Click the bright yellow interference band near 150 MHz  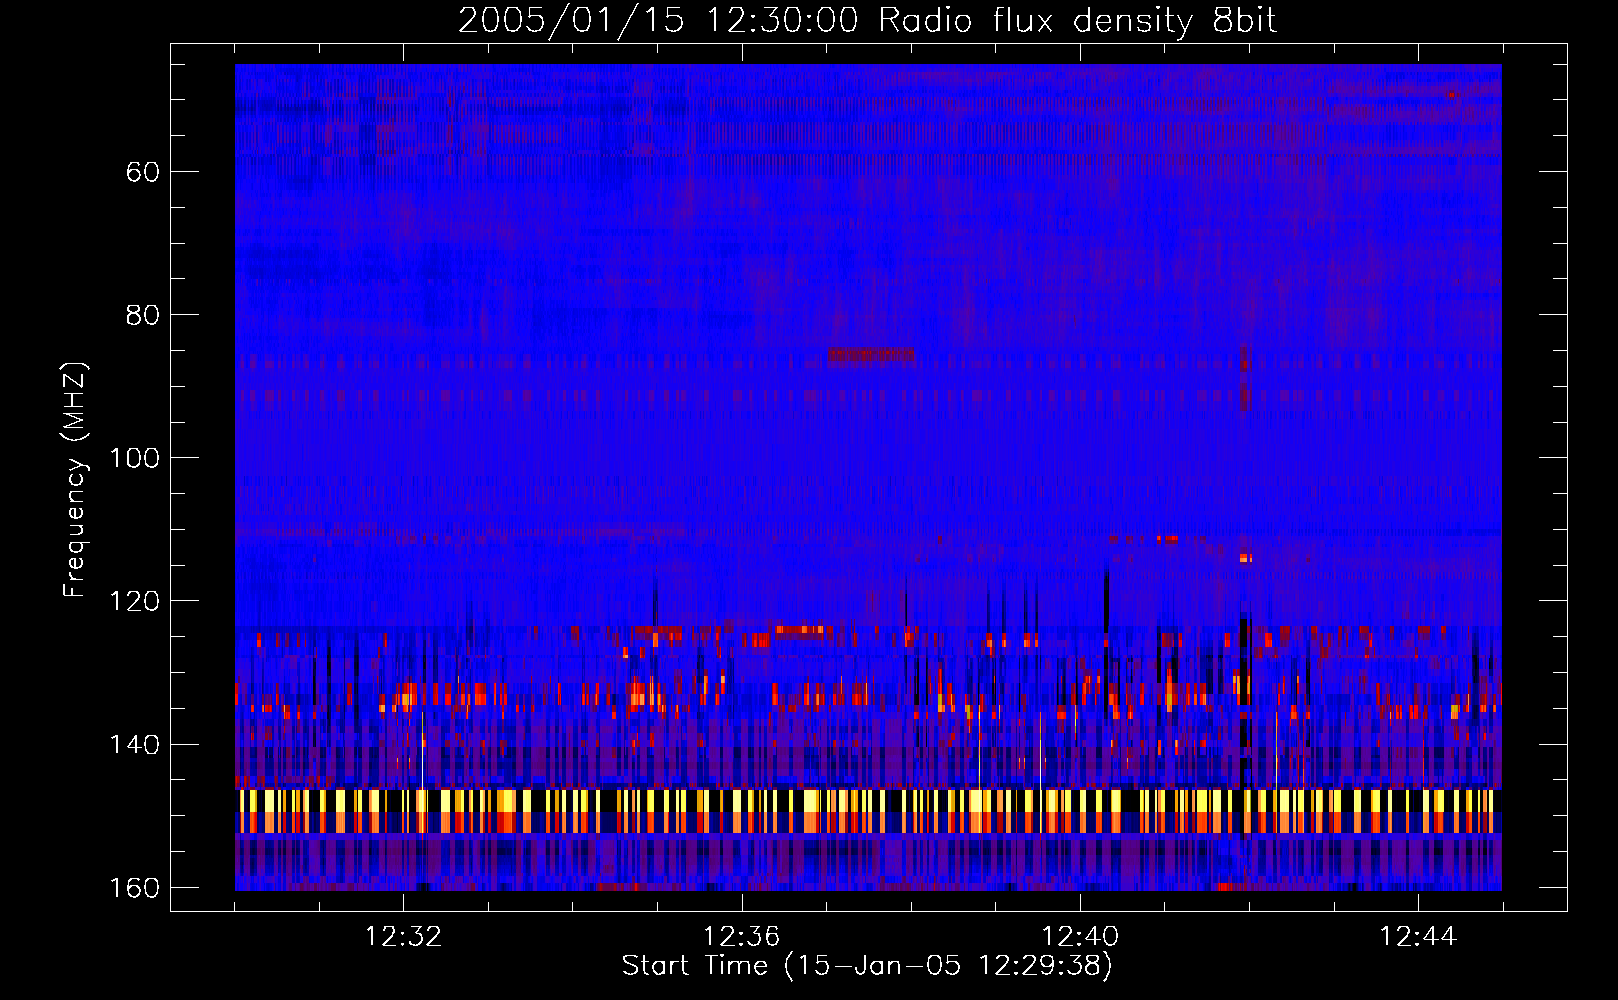[868, 811]
